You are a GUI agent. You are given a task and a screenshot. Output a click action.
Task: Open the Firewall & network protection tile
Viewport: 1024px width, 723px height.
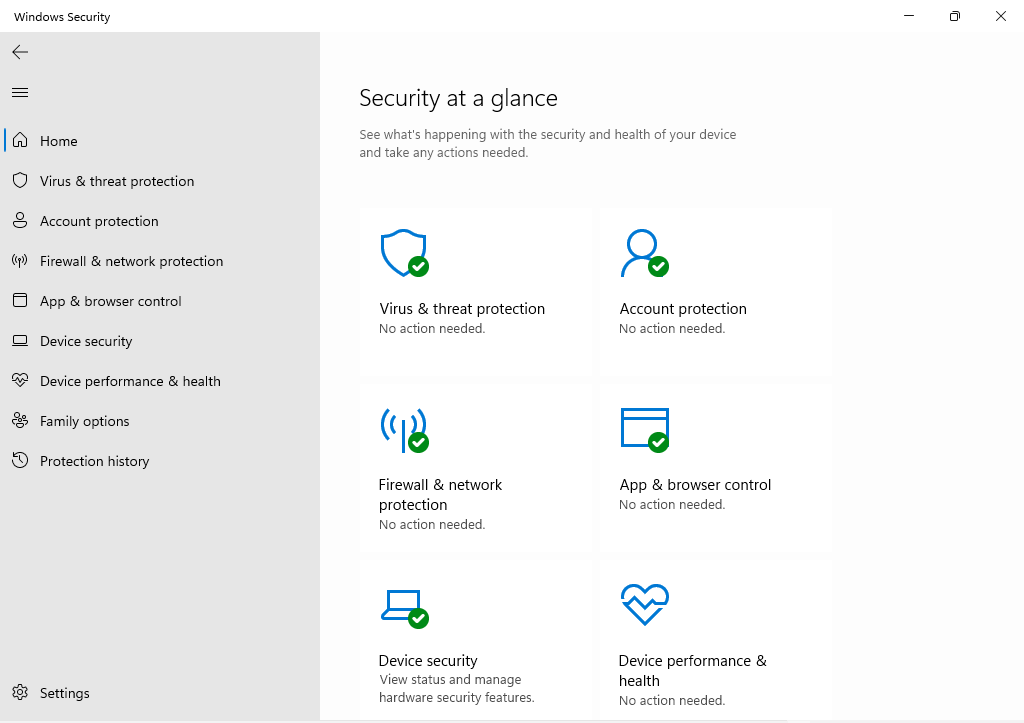click(x=475, y=467)
